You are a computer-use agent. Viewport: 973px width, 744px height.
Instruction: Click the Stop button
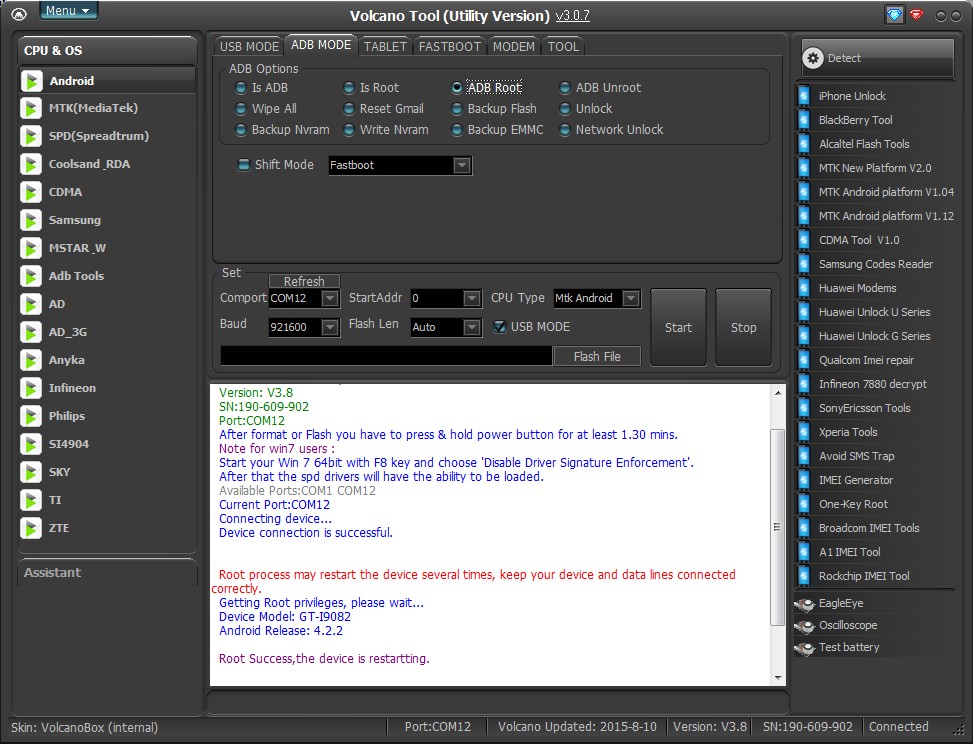[743, 327]
